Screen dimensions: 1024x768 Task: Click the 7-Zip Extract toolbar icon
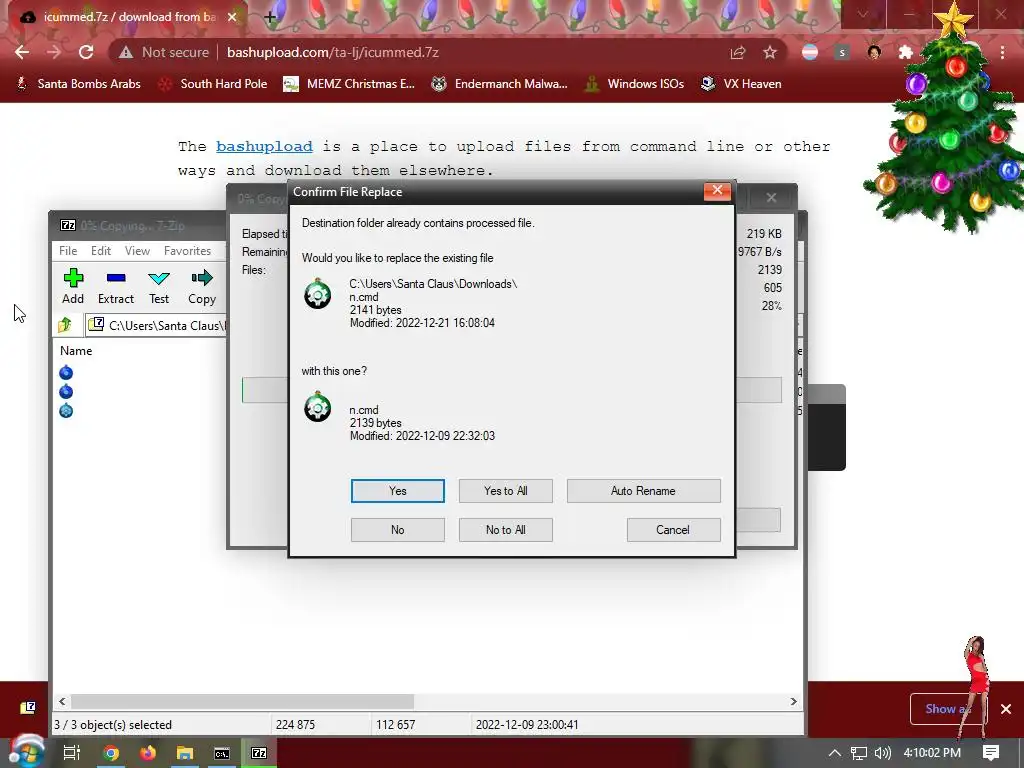(116, 287)
